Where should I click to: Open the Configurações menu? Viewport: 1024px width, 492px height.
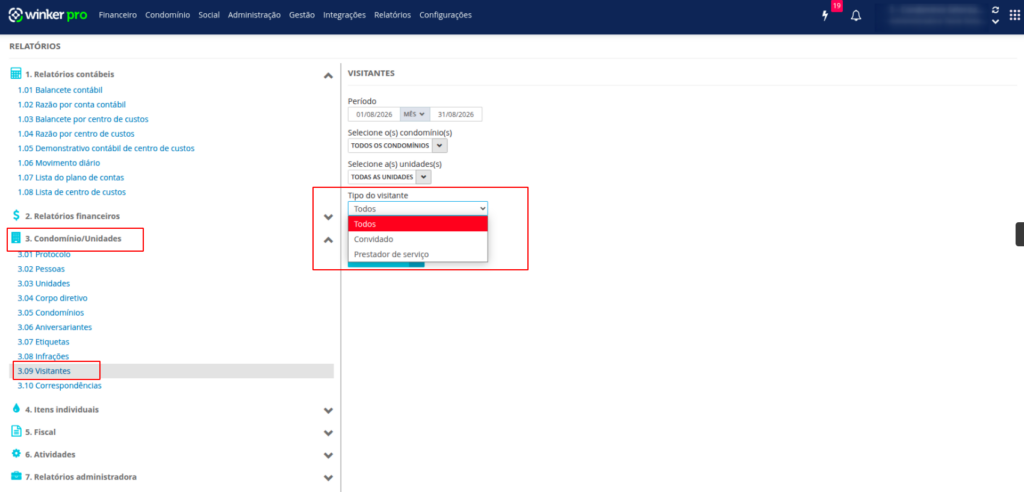tap(445, 15)
